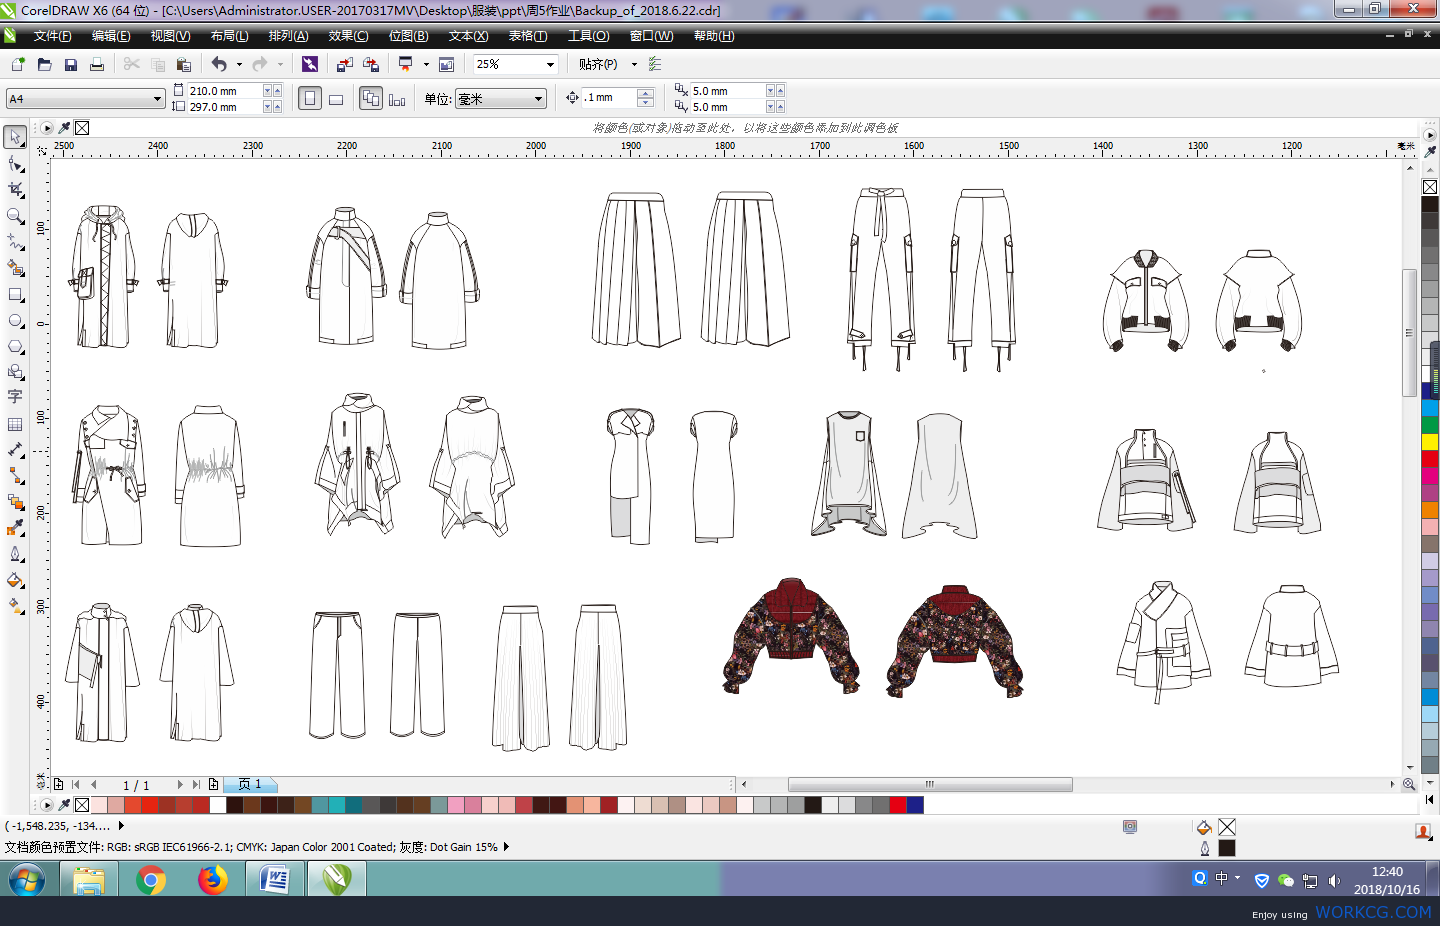
Task: Select the Freehand drawing tool
Action: pyautogui.click(x=16, y=242)
